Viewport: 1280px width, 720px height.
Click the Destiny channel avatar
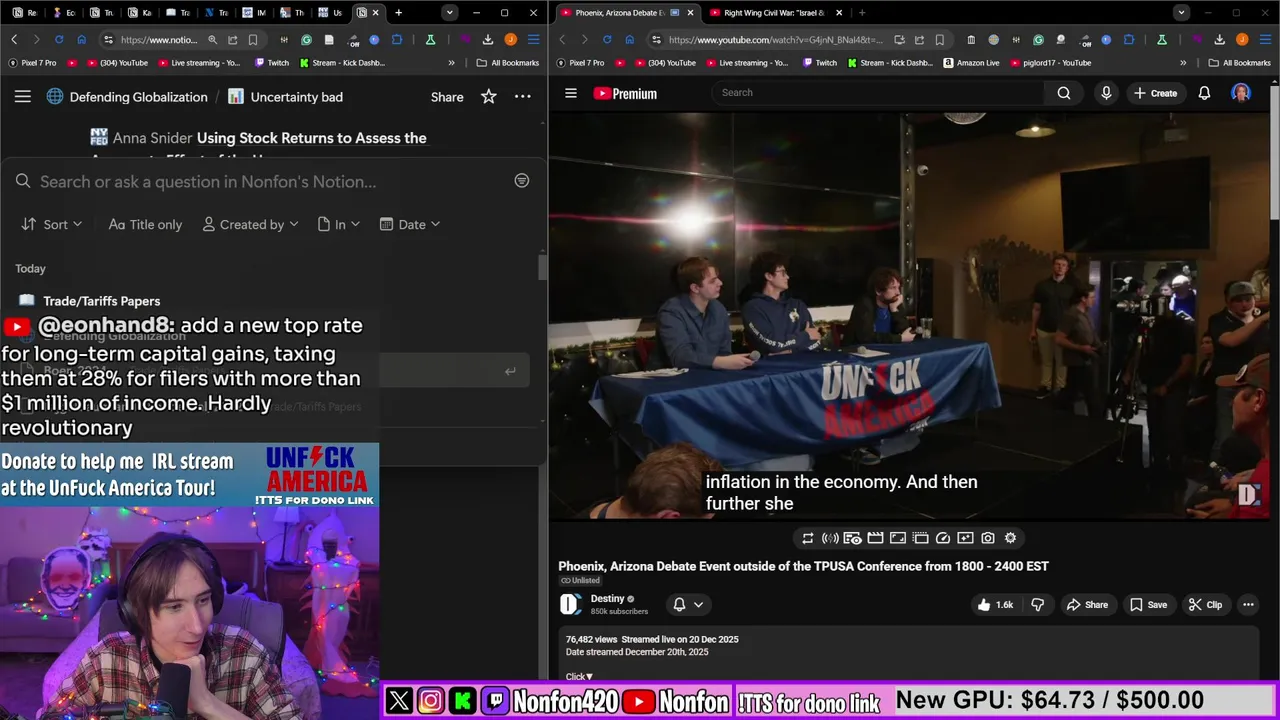[x=570, y=604]
